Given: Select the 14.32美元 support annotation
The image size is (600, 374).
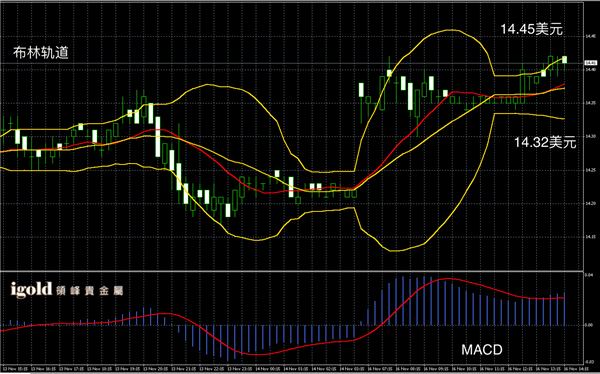Looking at the screenshot, I should pos(545,142).
